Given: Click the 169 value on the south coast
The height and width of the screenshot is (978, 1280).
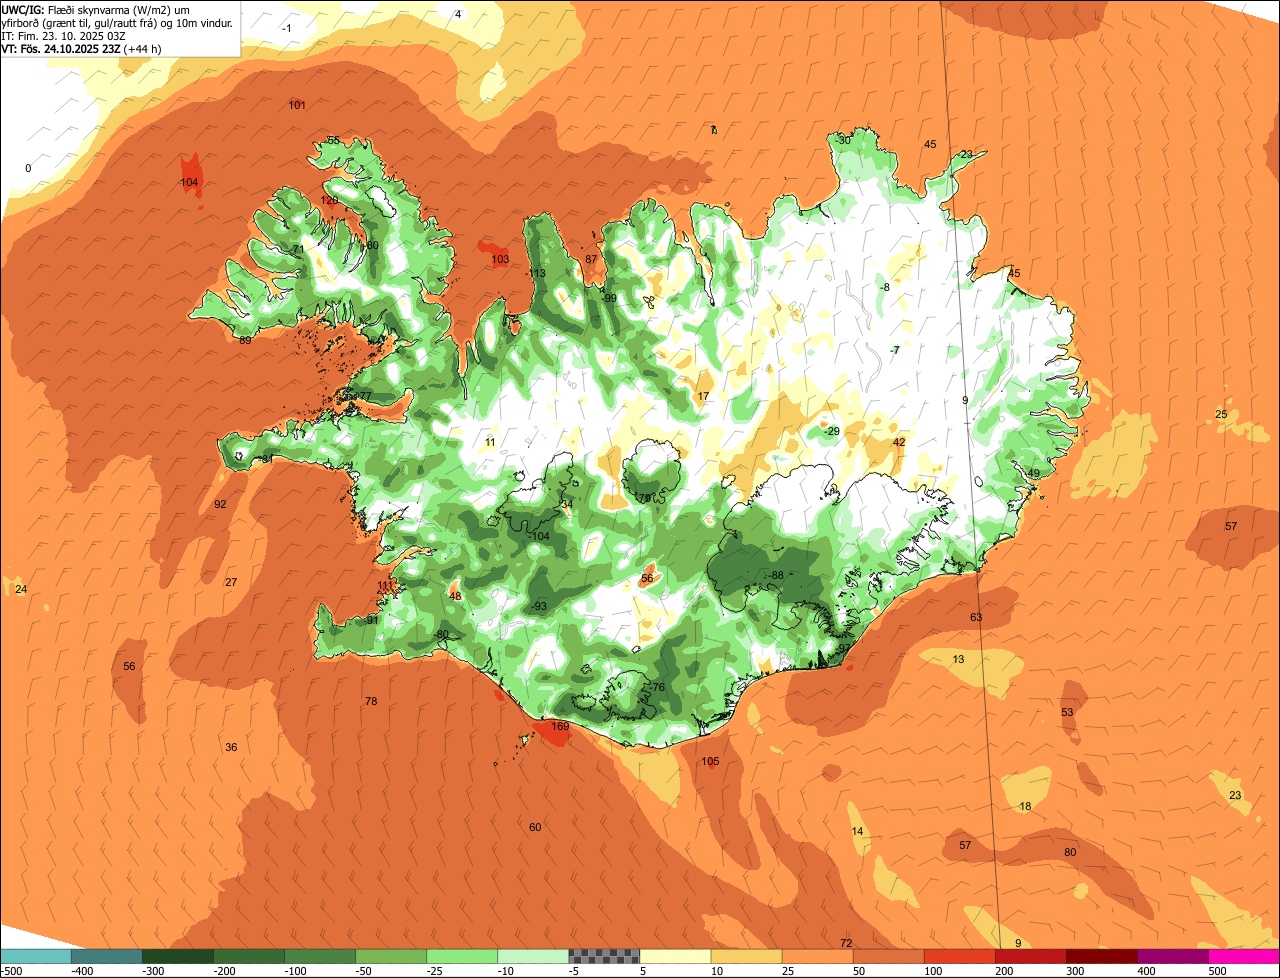Looking at the screenshot, I should [x=560, y=727].
